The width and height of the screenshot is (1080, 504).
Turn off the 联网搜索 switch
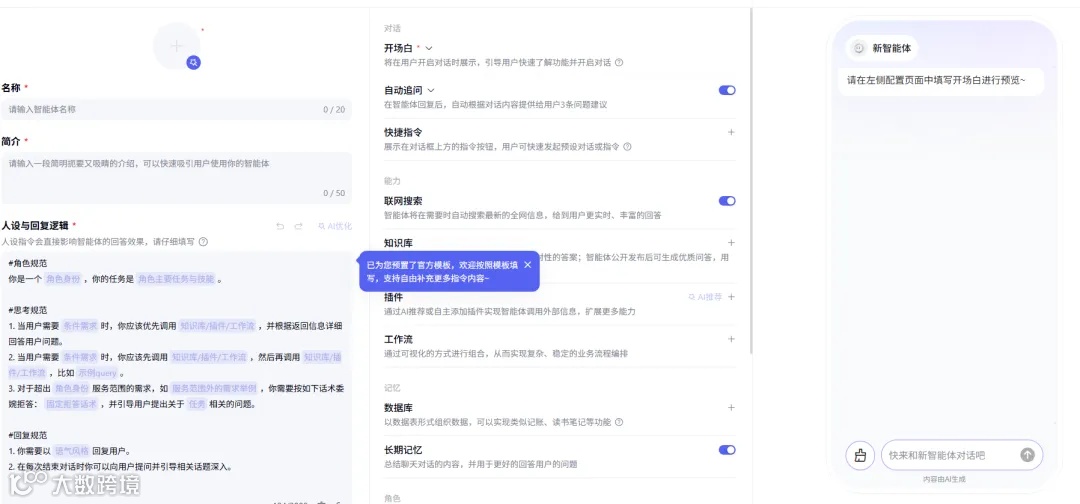coord(727,201)
